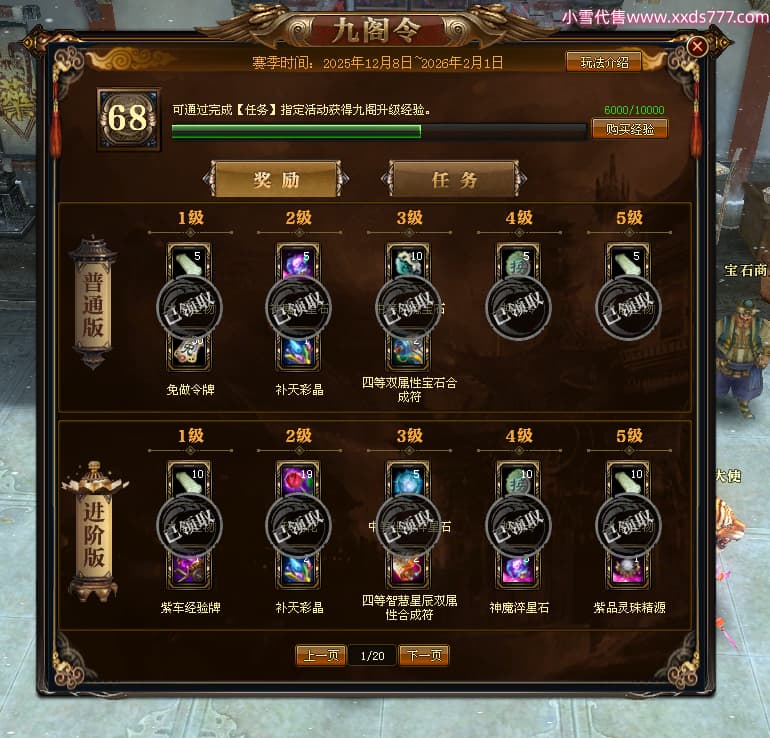Select the 补天彩晶 icon in 进阶版 level 2

coord(298,570)
